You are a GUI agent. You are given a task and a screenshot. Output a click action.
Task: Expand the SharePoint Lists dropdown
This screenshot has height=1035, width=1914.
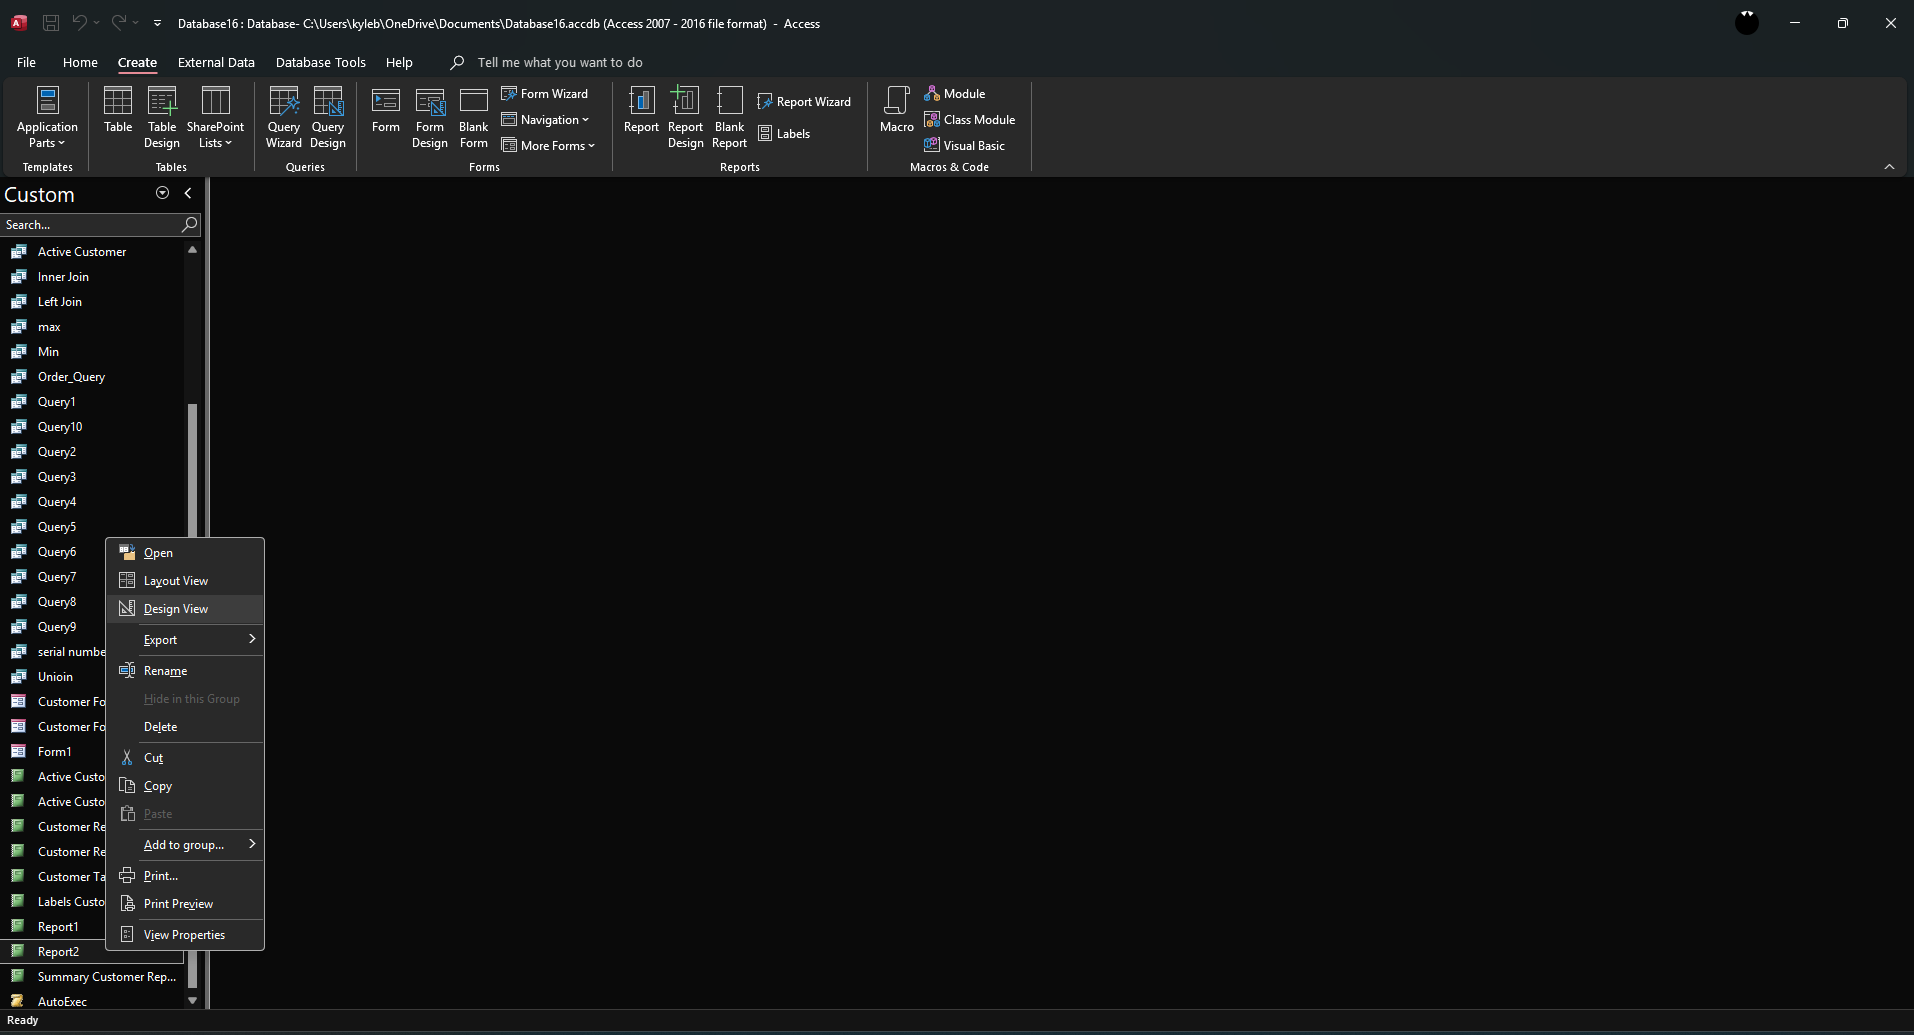pyautogui.click(x=215, y=117)
